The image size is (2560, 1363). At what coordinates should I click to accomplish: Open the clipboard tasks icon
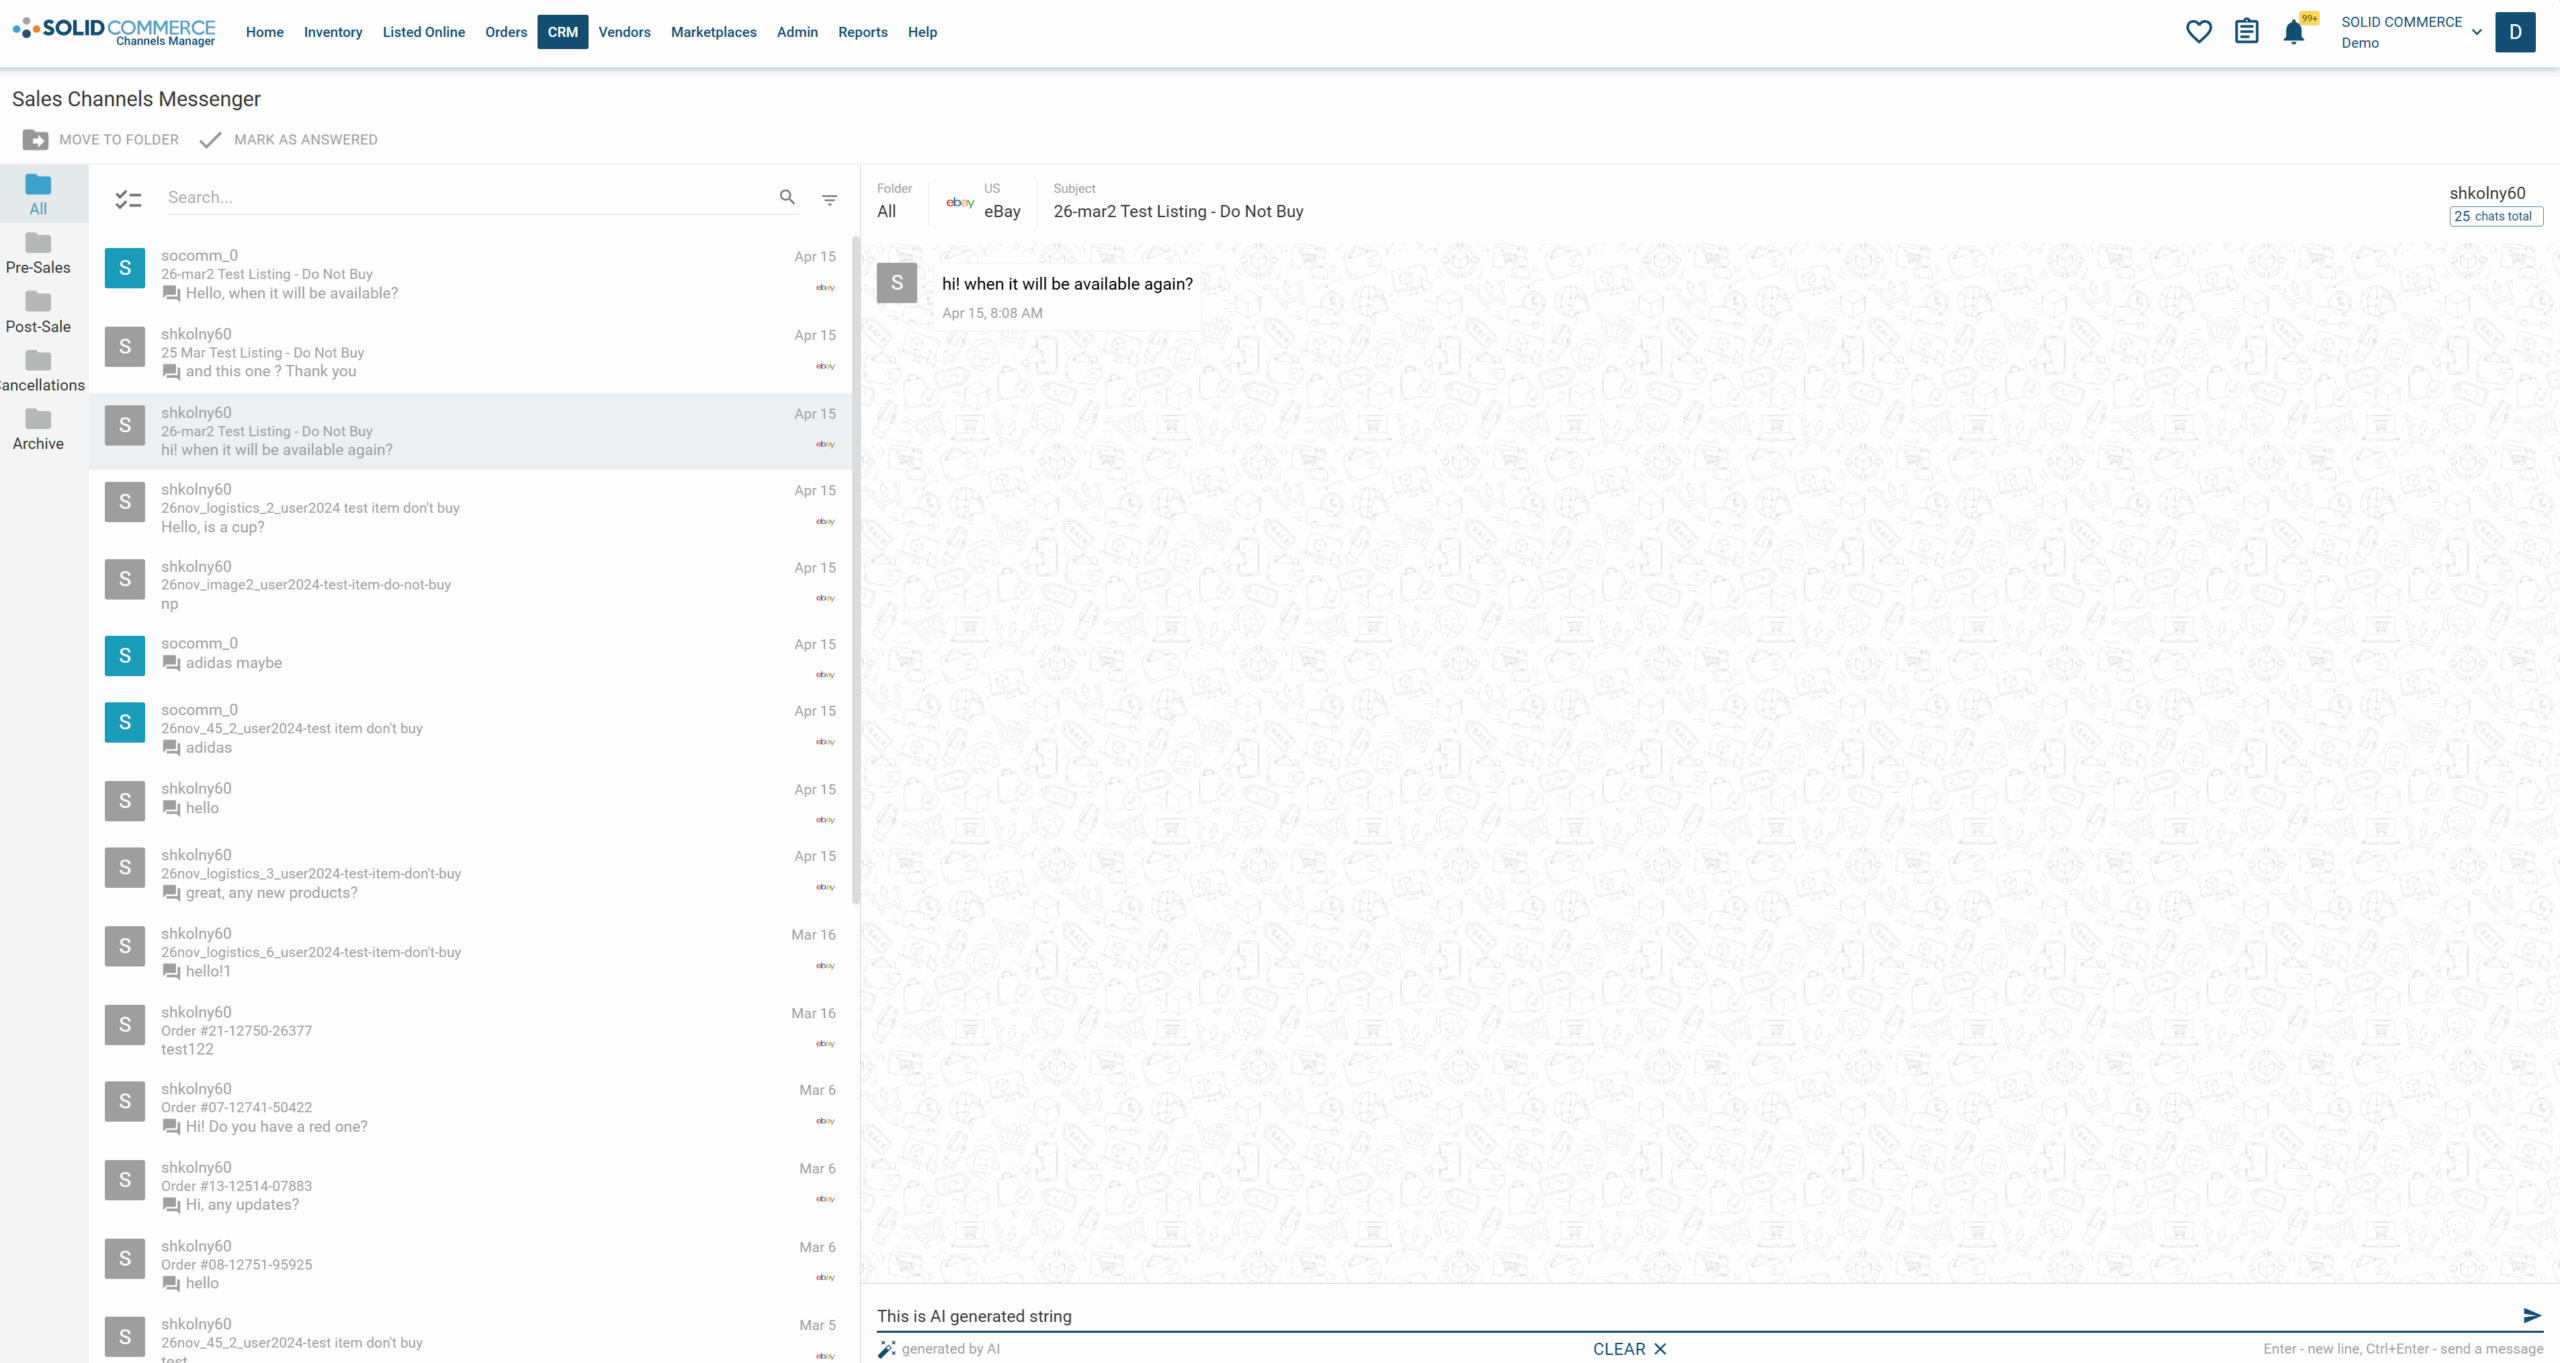click(2246, 32)
